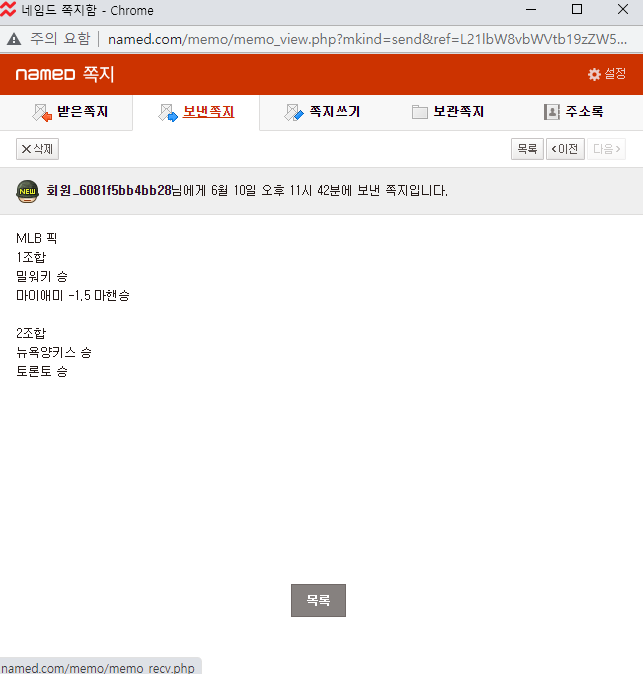Click the named 쪽지 logo
The width and height of the screenshot is (643, 674).
pyautogui.click(x=65, y=74)
